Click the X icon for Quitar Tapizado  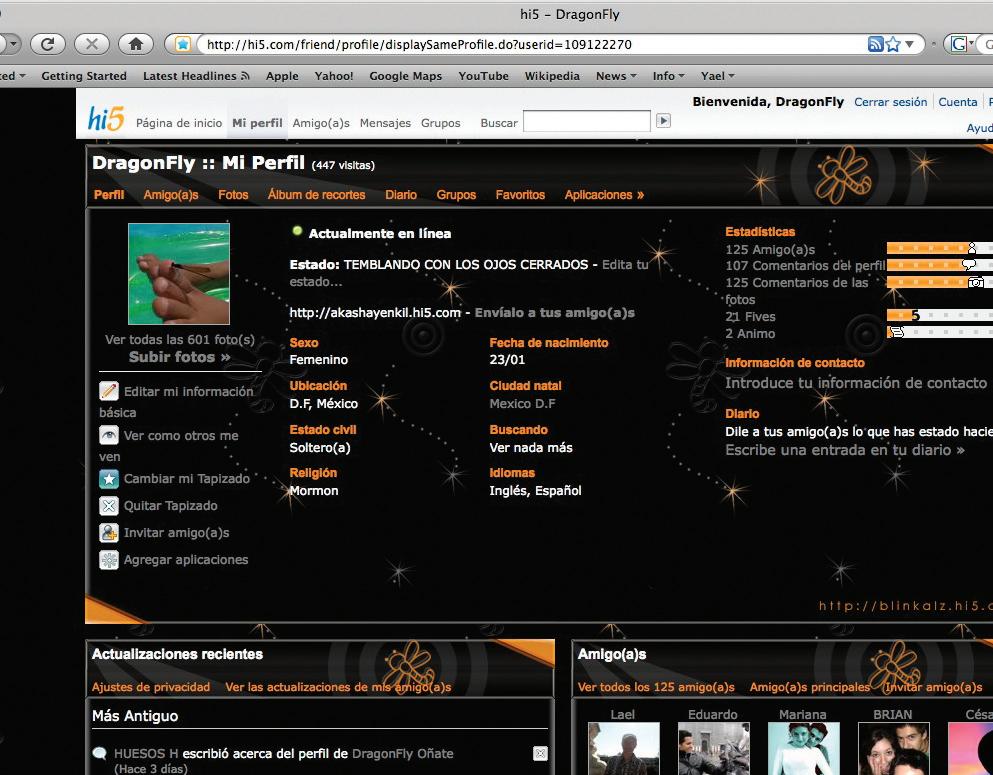click(x=109, y=505)
